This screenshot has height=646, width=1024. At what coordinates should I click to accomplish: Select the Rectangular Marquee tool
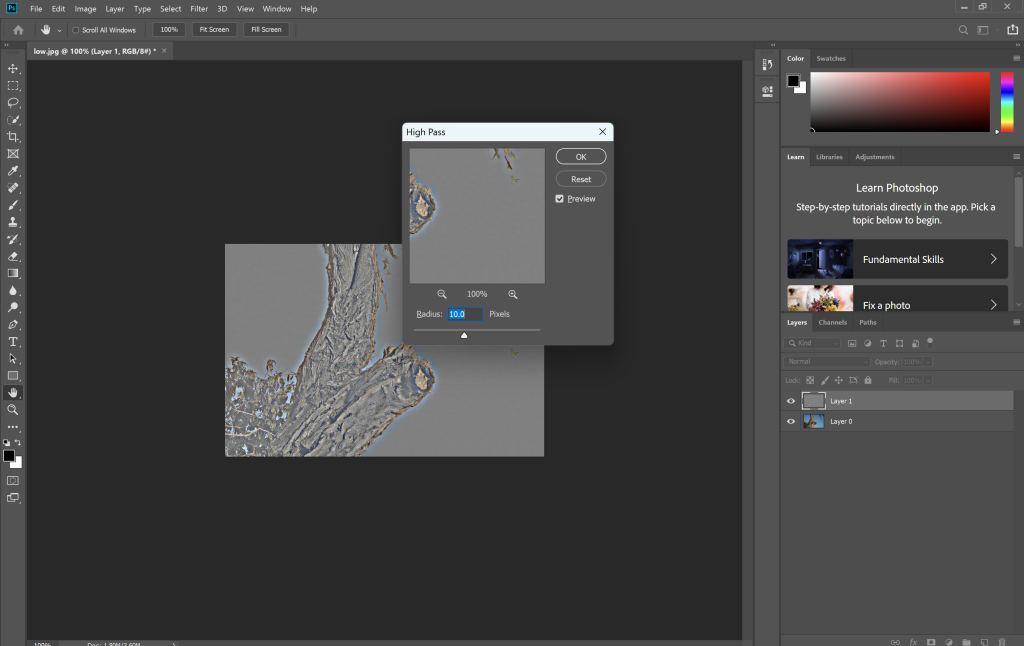pyautogui.click(x=12, y=86)
